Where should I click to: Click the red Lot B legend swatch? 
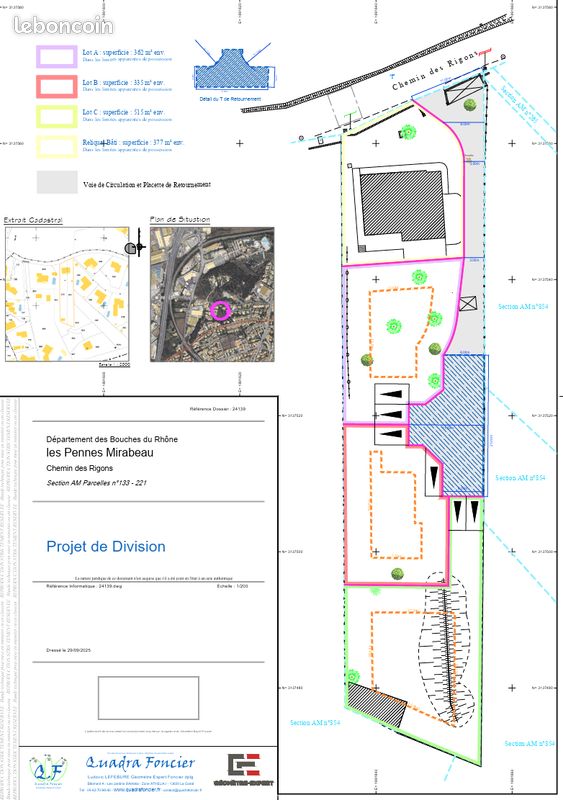[x=57, y=87]
